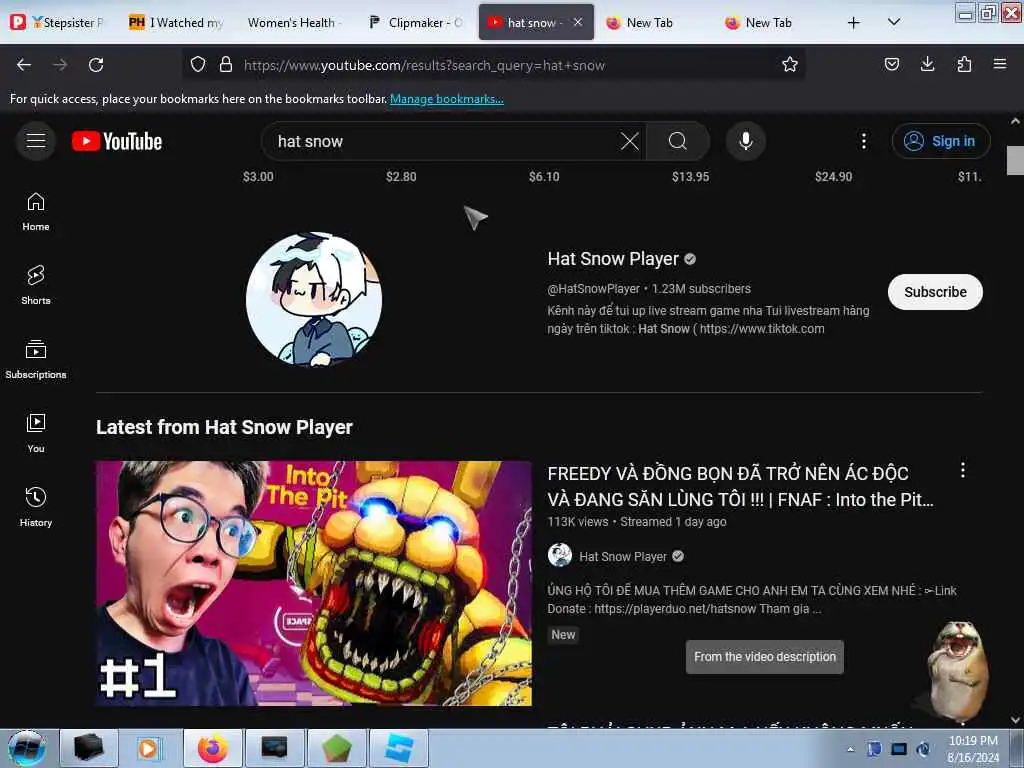Open the media player taskbar icon

(149, 748)
